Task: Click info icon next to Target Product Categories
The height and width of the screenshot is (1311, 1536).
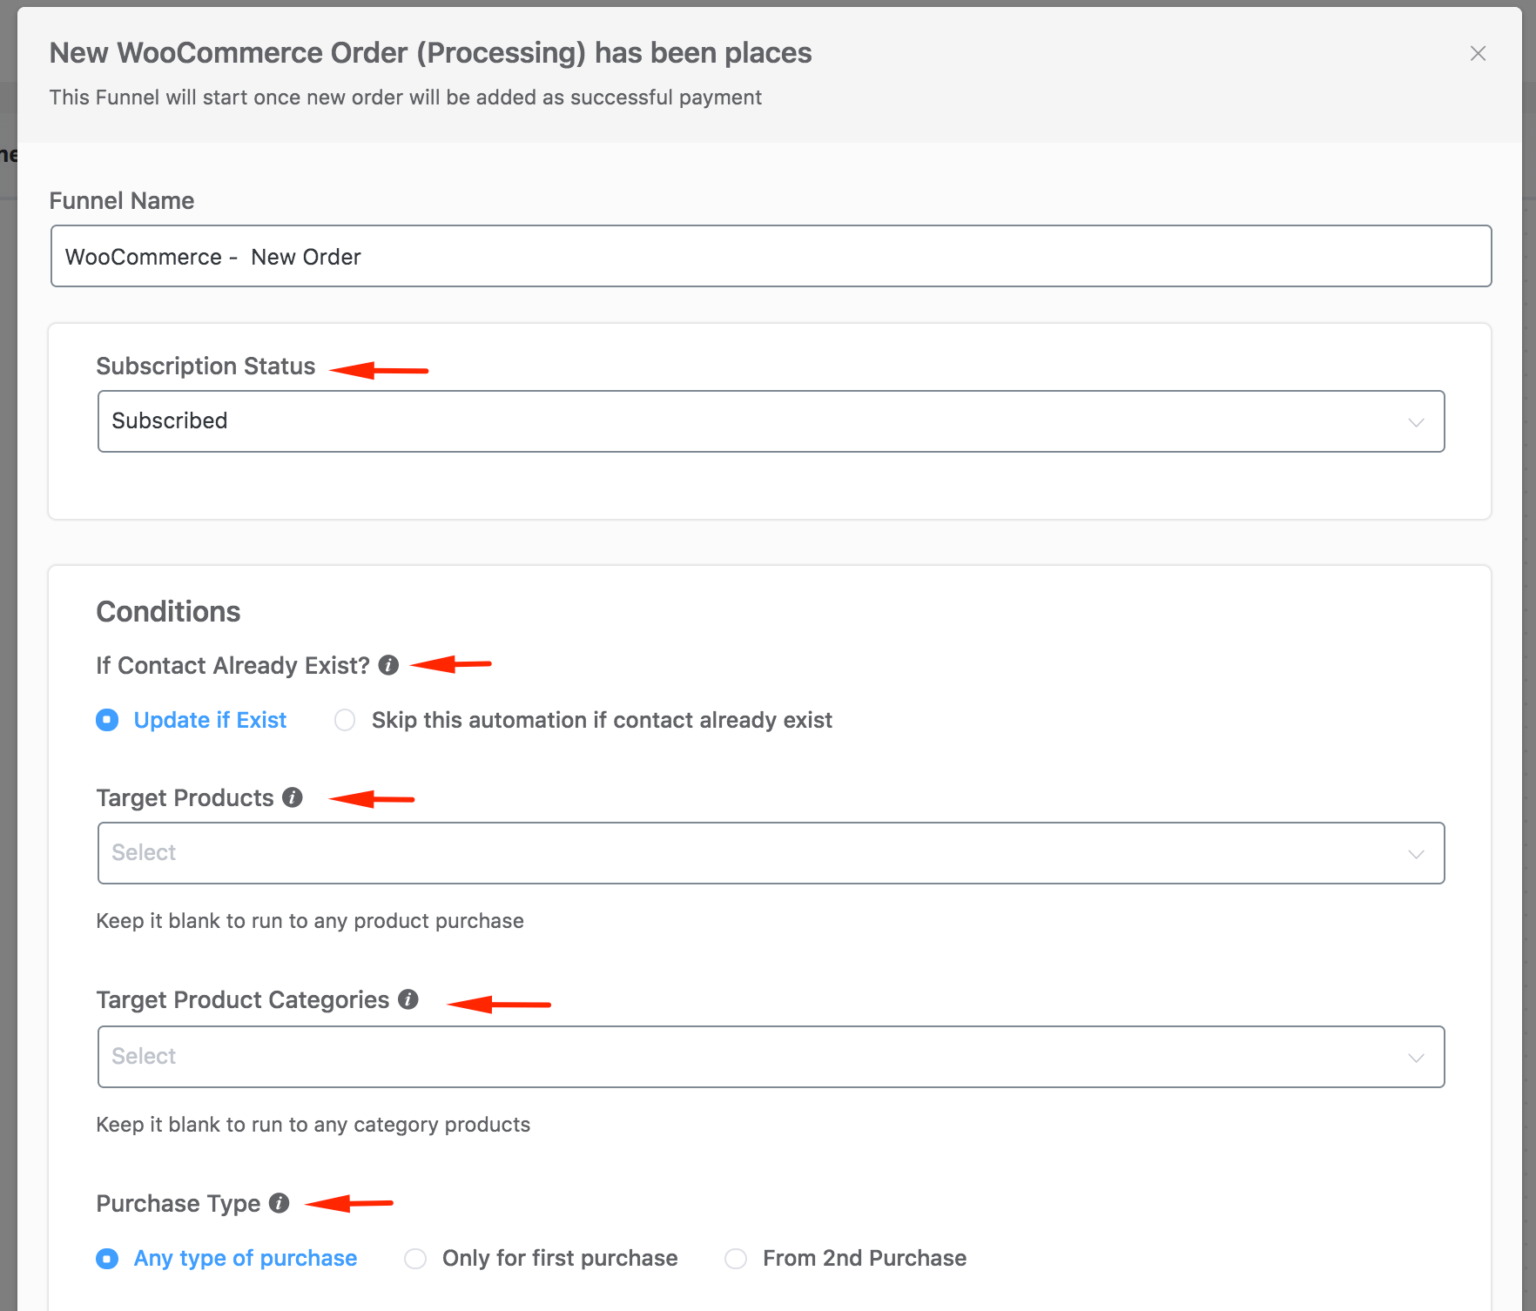Action: click(x=408, y=999)
